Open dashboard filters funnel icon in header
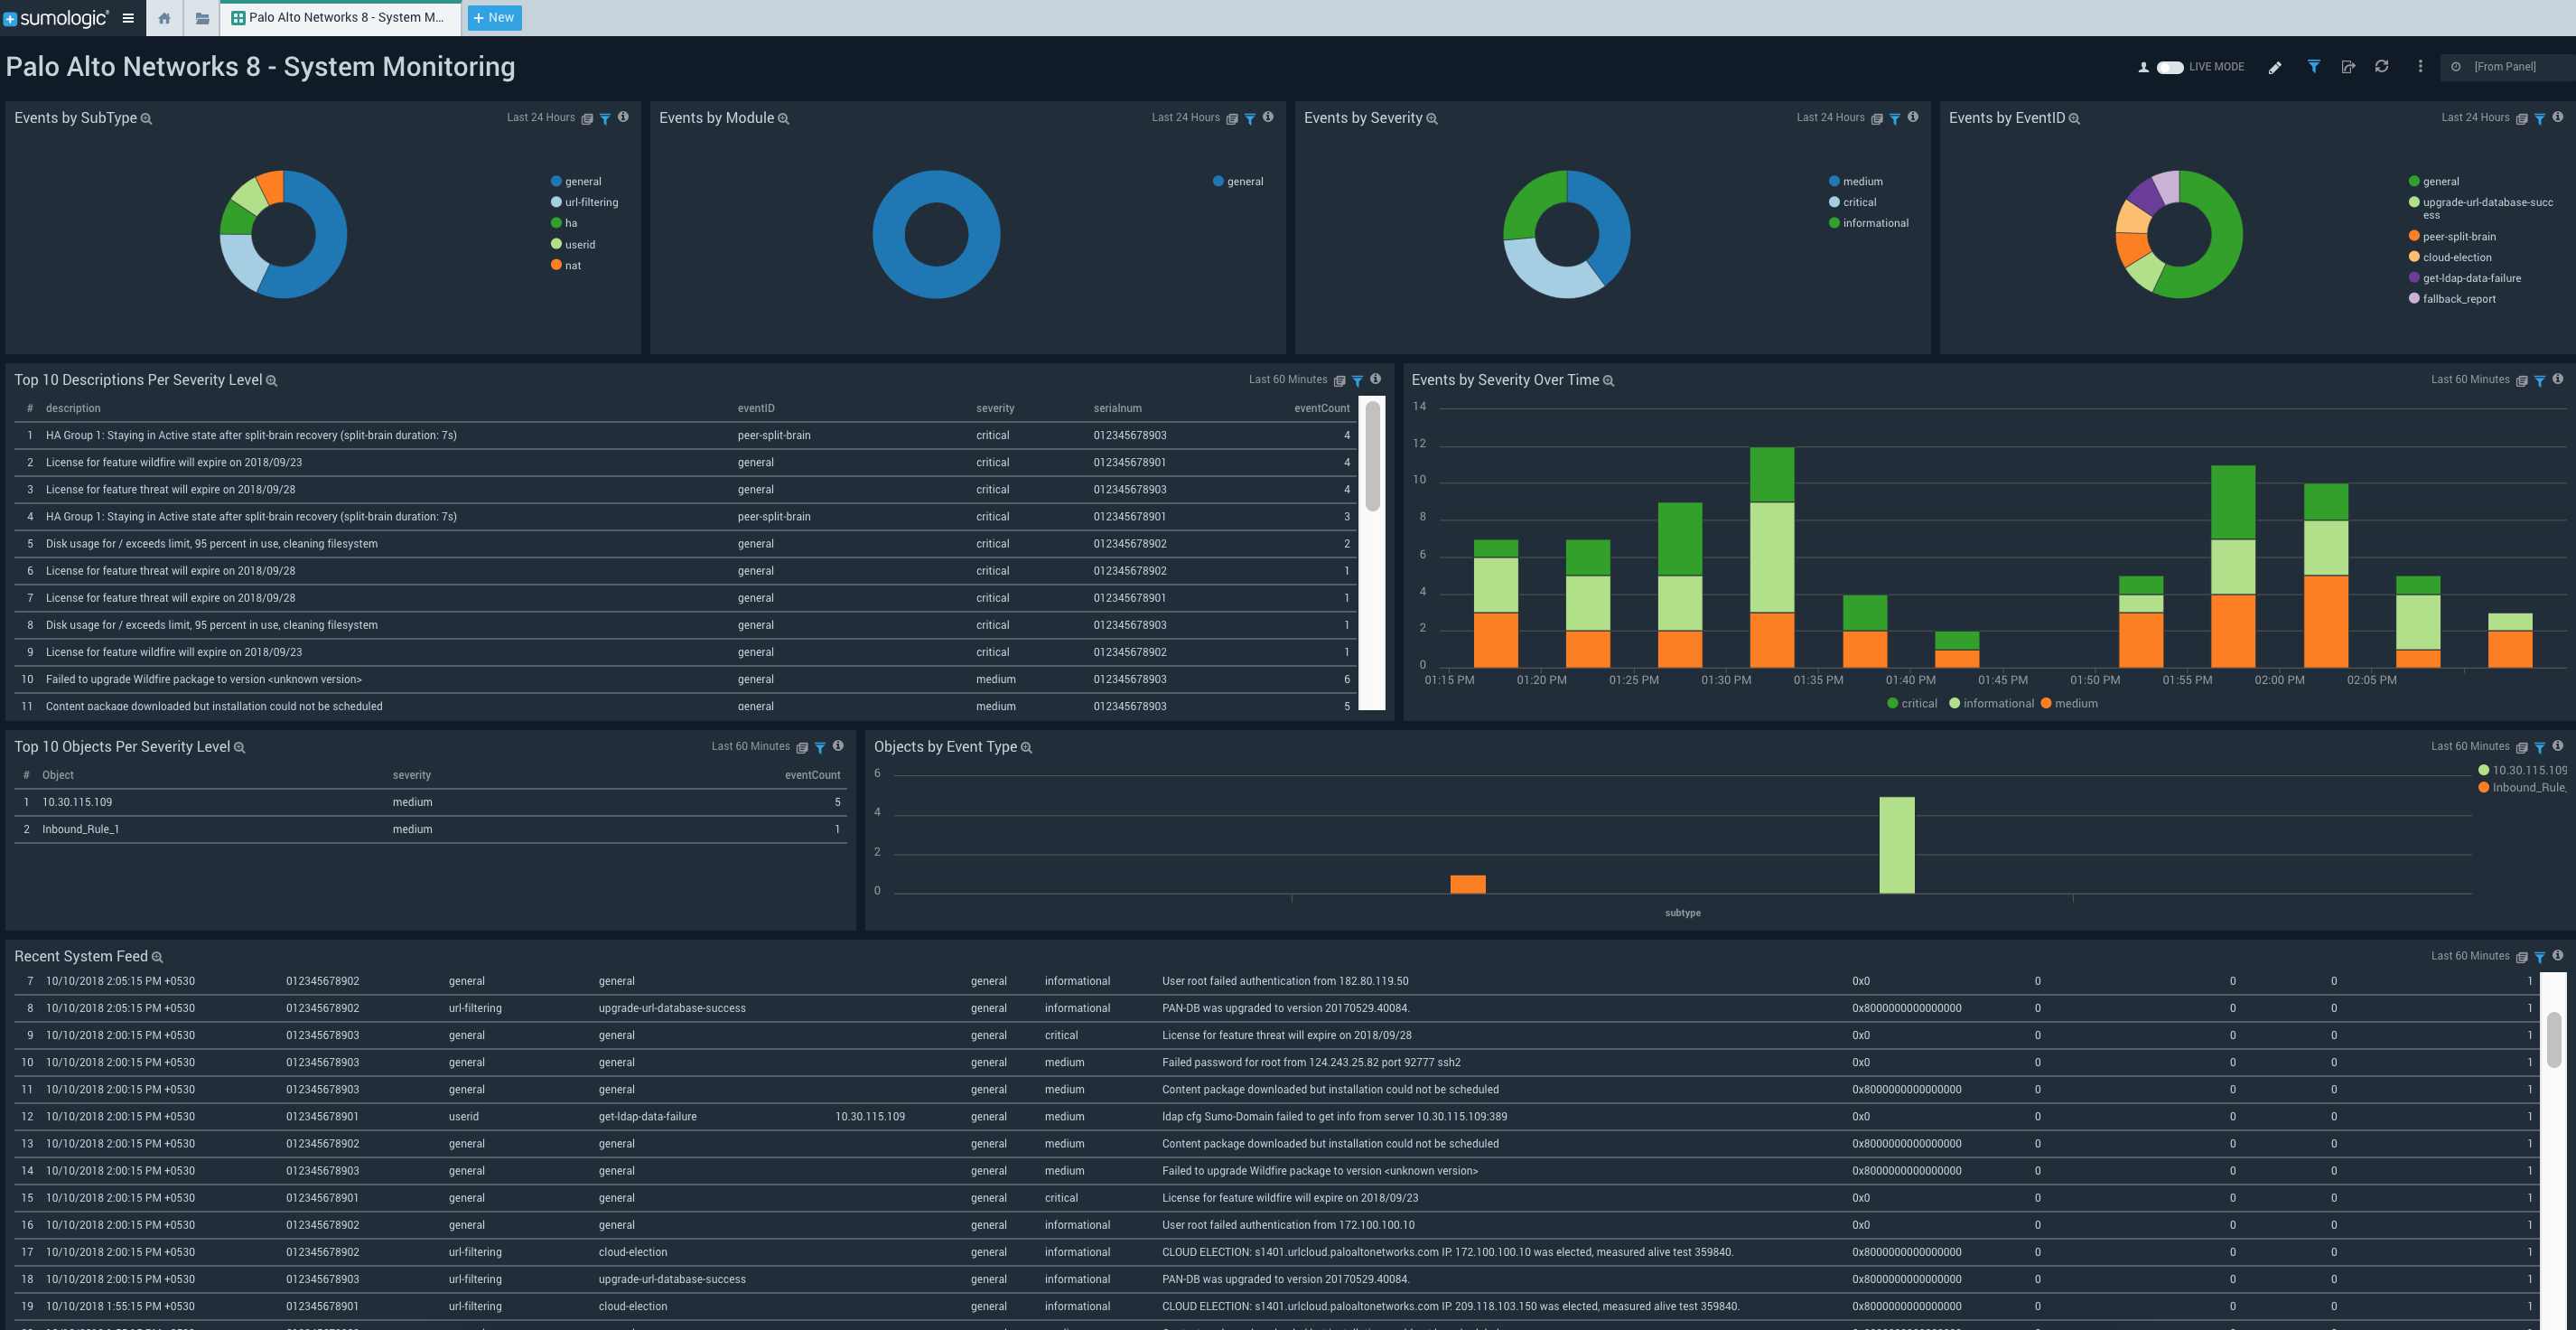The width and height of the screenshot is (2576, 1330). pos(2313,67)
